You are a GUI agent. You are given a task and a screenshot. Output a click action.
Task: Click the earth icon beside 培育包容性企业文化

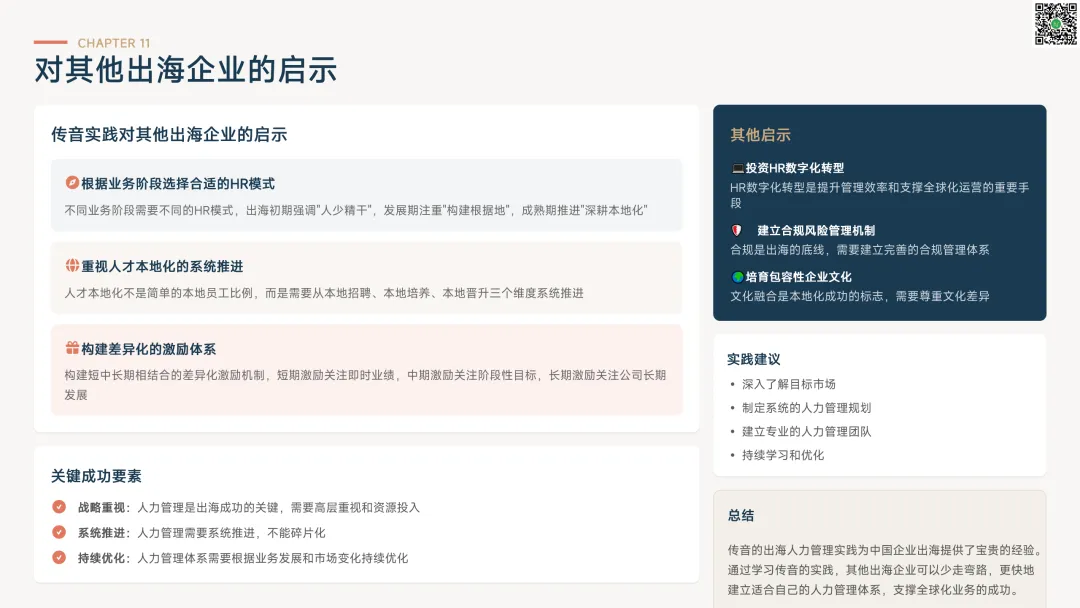tap(737, 277)
